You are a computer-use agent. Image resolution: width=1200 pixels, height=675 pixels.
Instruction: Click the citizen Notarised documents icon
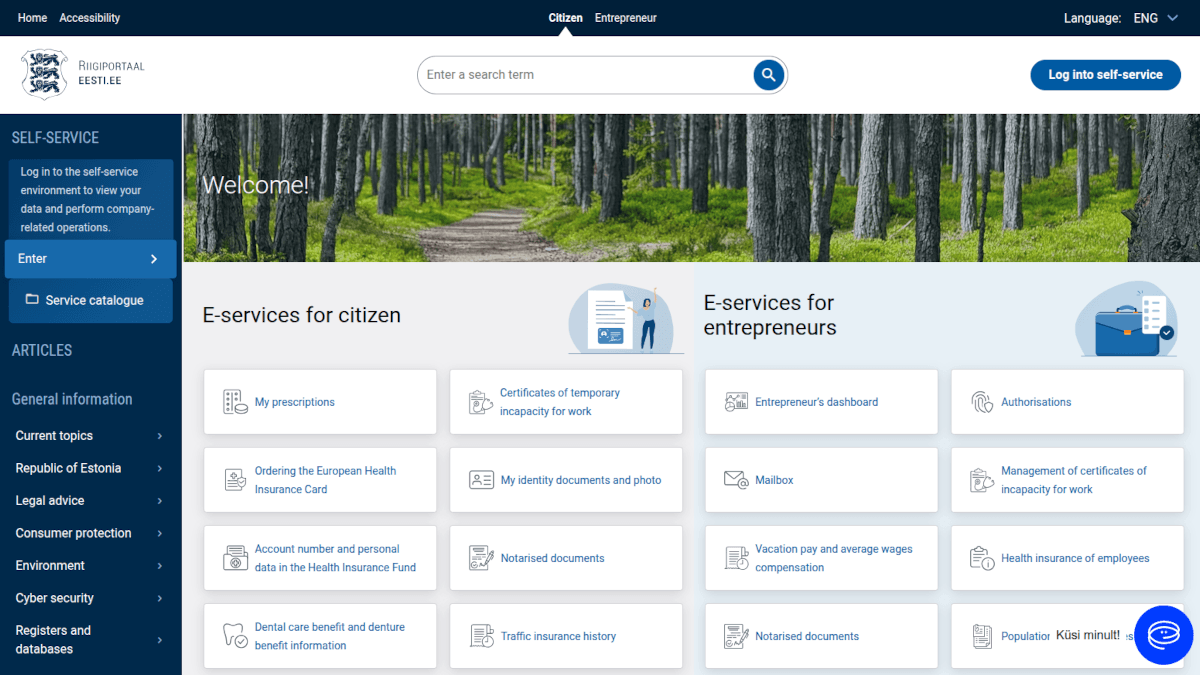(x=481, y=558)
